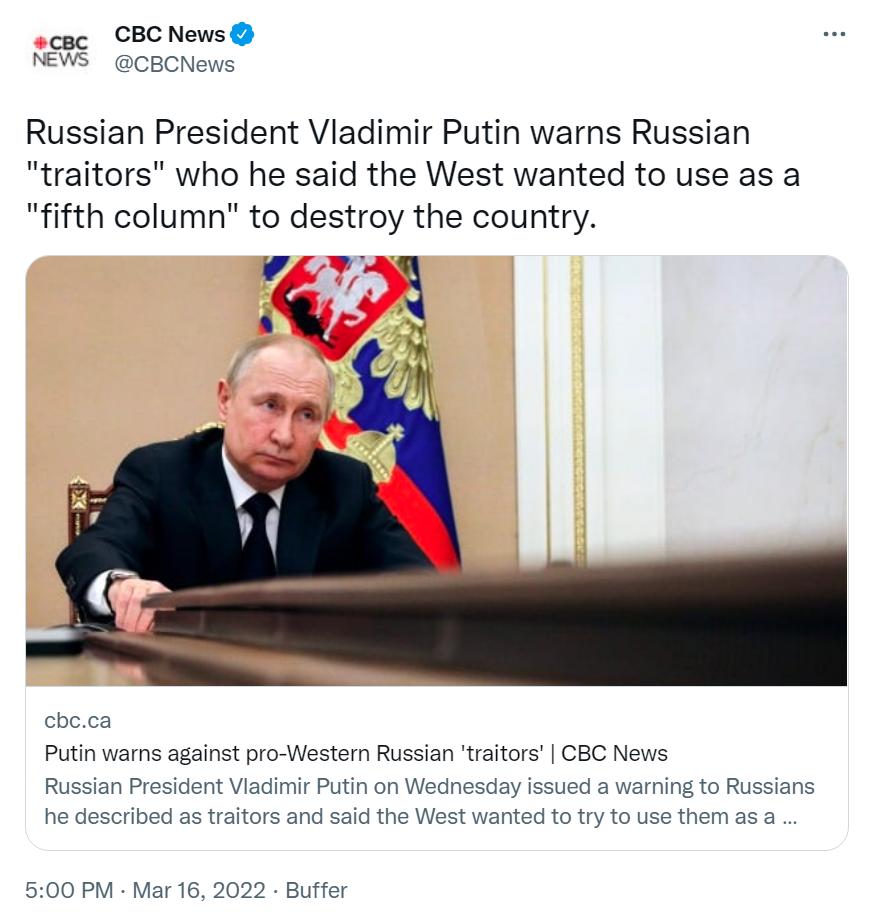Click the Mar 16, 2022 date
Image resolution: width=873 pixels, height=915 pixels.
point(199,890)
